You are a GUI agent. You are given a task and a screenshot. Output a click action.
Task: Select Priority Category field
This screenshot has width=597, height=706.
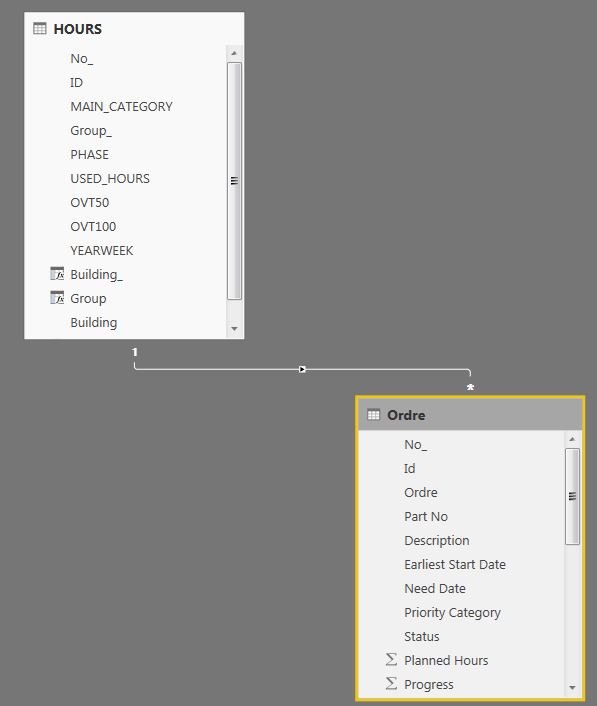point(452,612)
